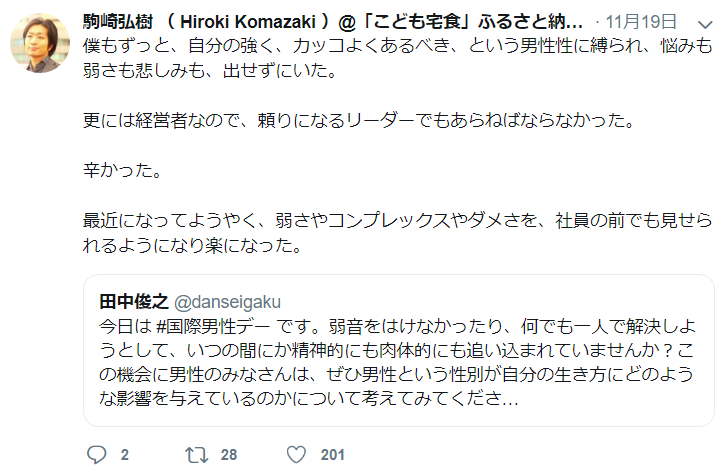This screenshot has width=726, height=475.
Task: Retweet this post using the arrows icon
Action: tap(197, 455)
